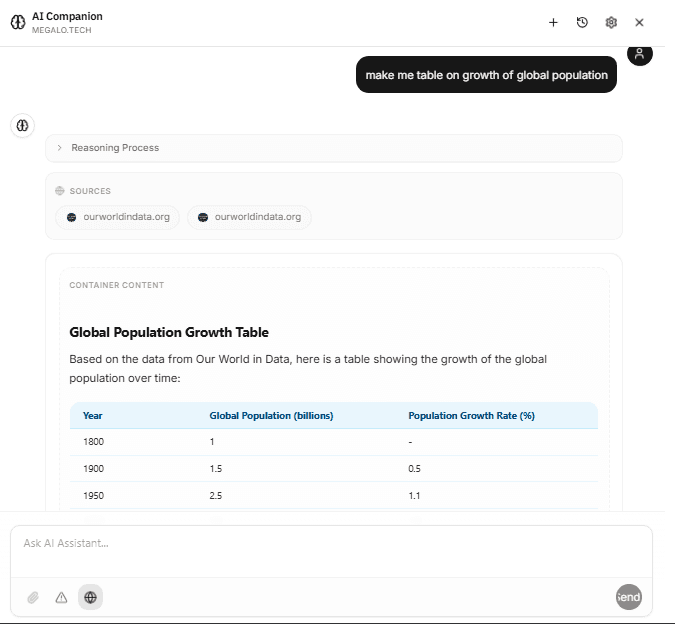Image resolution: width=675 pixels, height=624 pixels.
Task: Click the Population Growth Rate (%) header
Action: tap(471, 416)
